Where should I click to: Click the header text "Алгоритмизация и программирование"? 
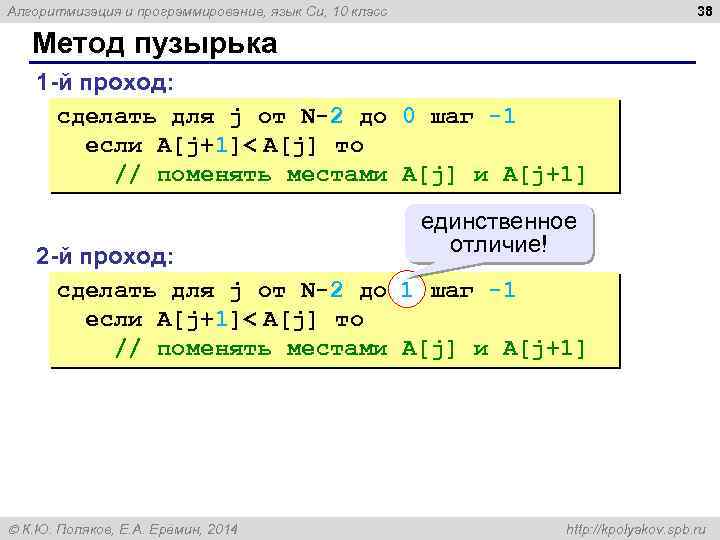pyautogui.click(x=136, y=11)
